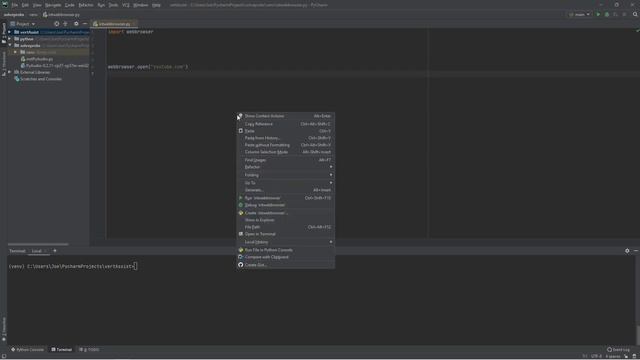Open the Code menu

coord(70,5)
